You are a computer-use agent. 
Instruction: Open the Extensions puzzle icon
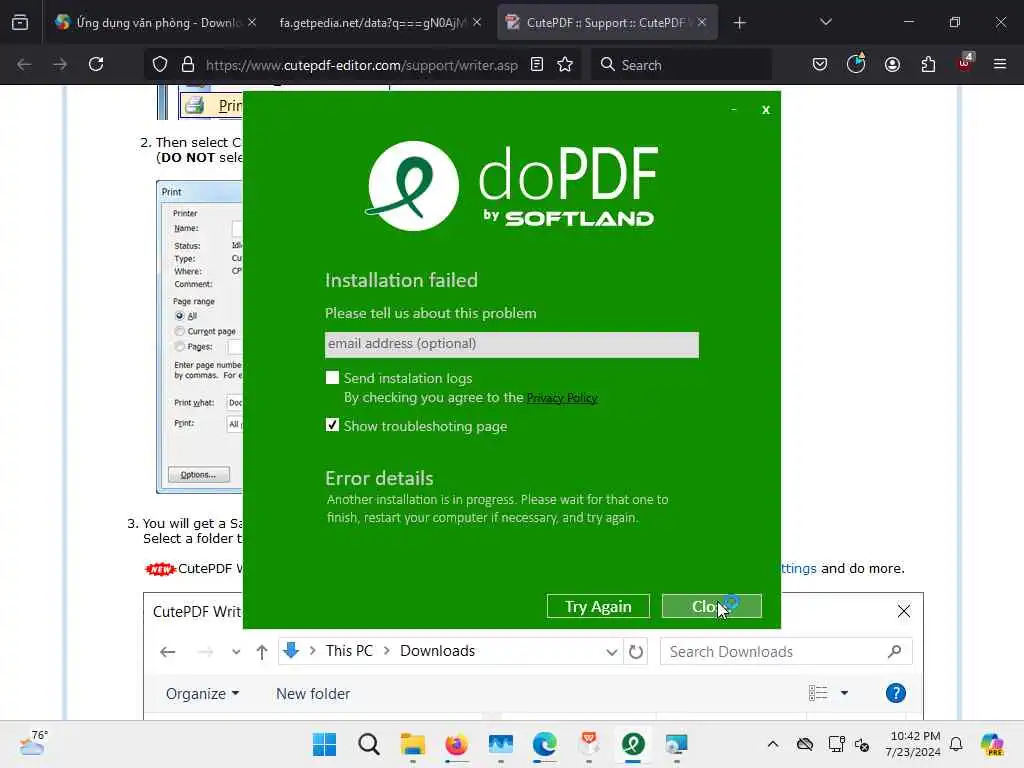point(928,64)
